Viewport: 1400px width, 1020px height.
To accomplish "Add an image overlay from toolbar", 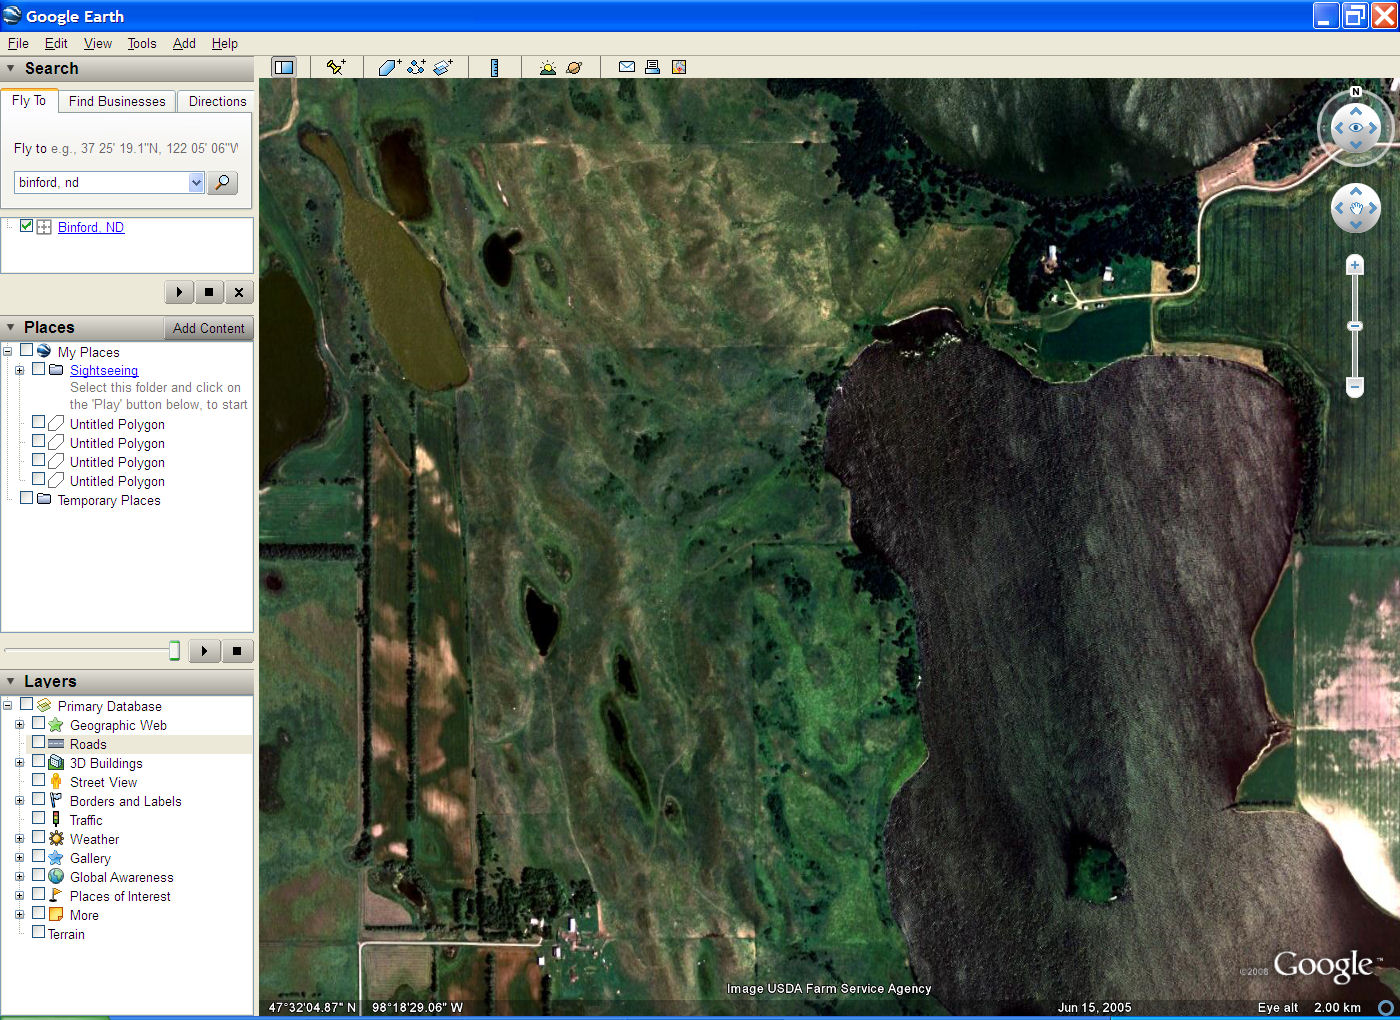I will point(444,67).
